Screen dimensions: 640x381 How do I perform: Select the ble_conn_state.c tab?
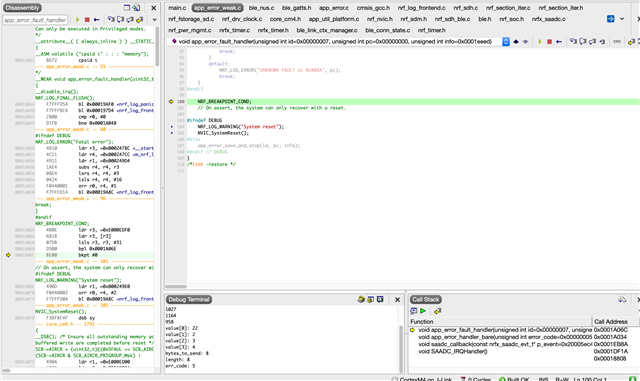pos(388,30)
